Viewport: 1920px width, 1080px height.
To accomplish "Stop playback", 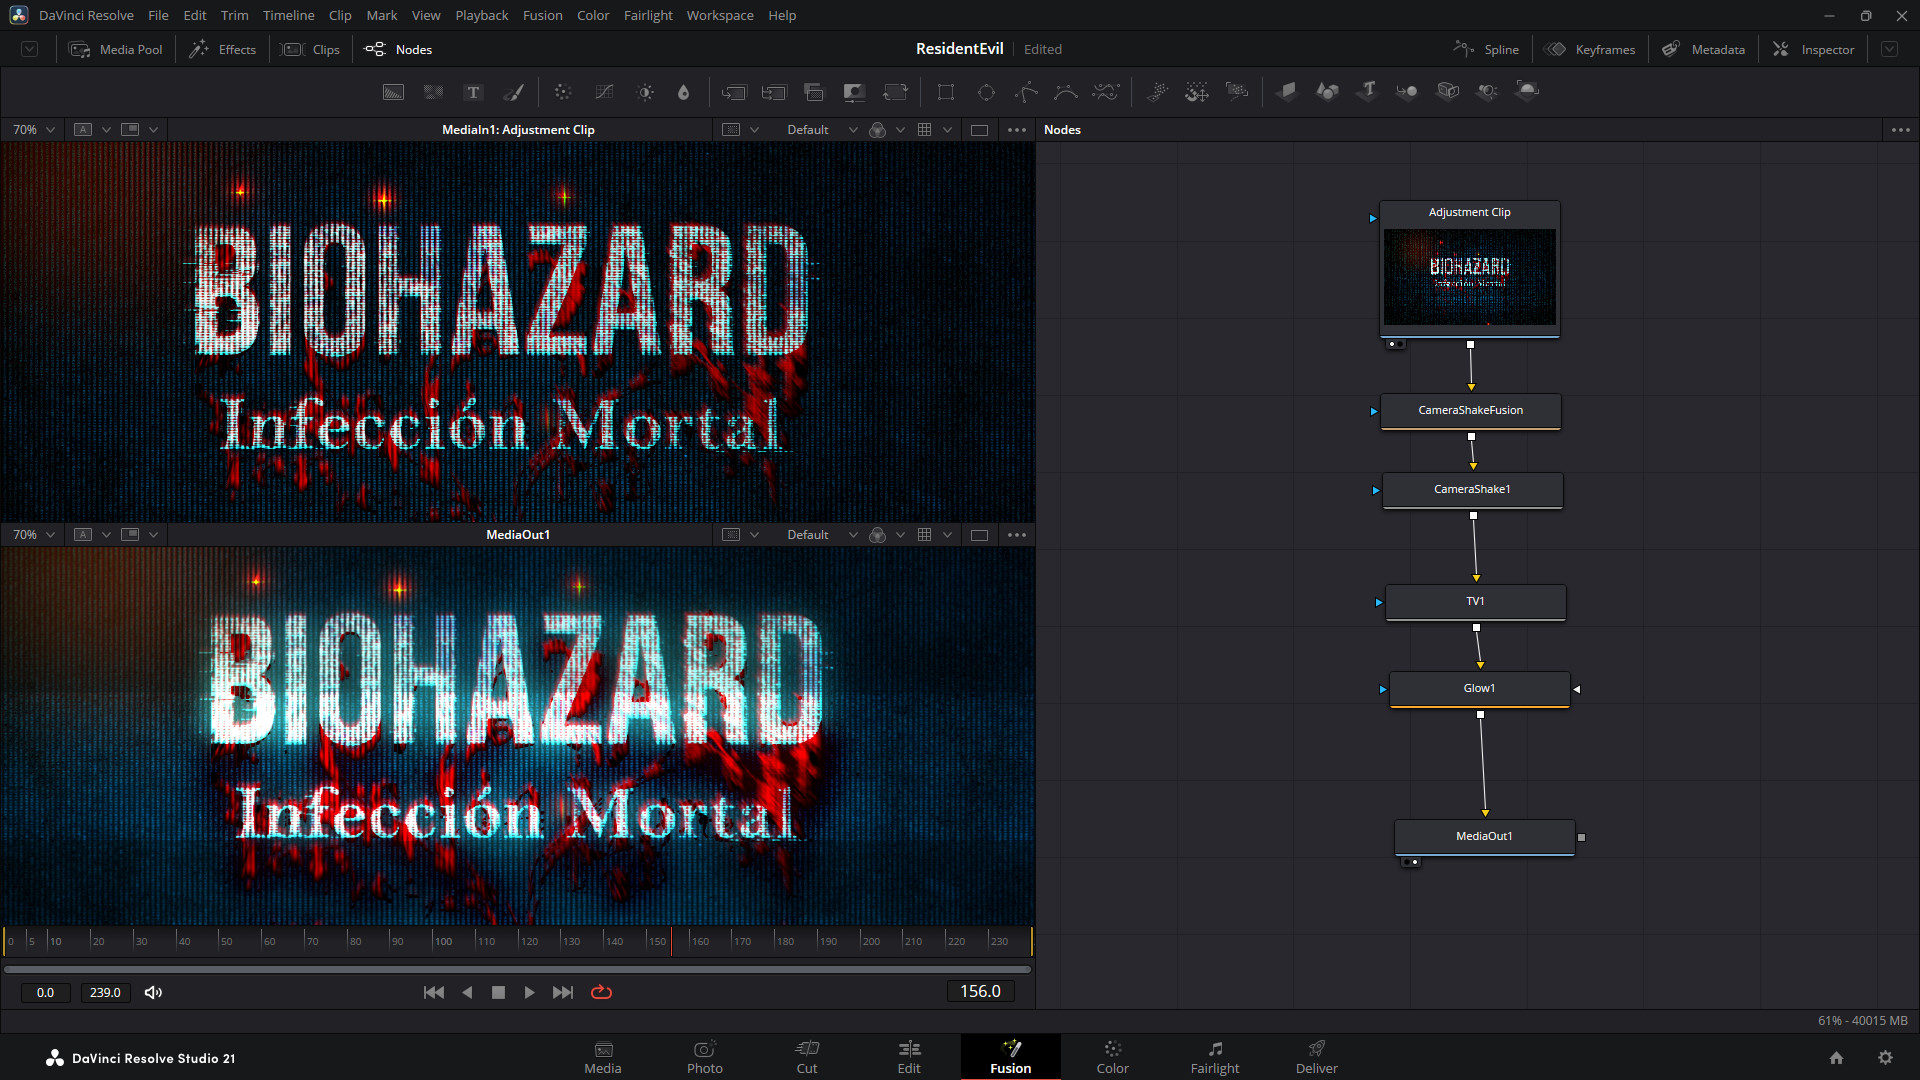I will pos(498,992).
